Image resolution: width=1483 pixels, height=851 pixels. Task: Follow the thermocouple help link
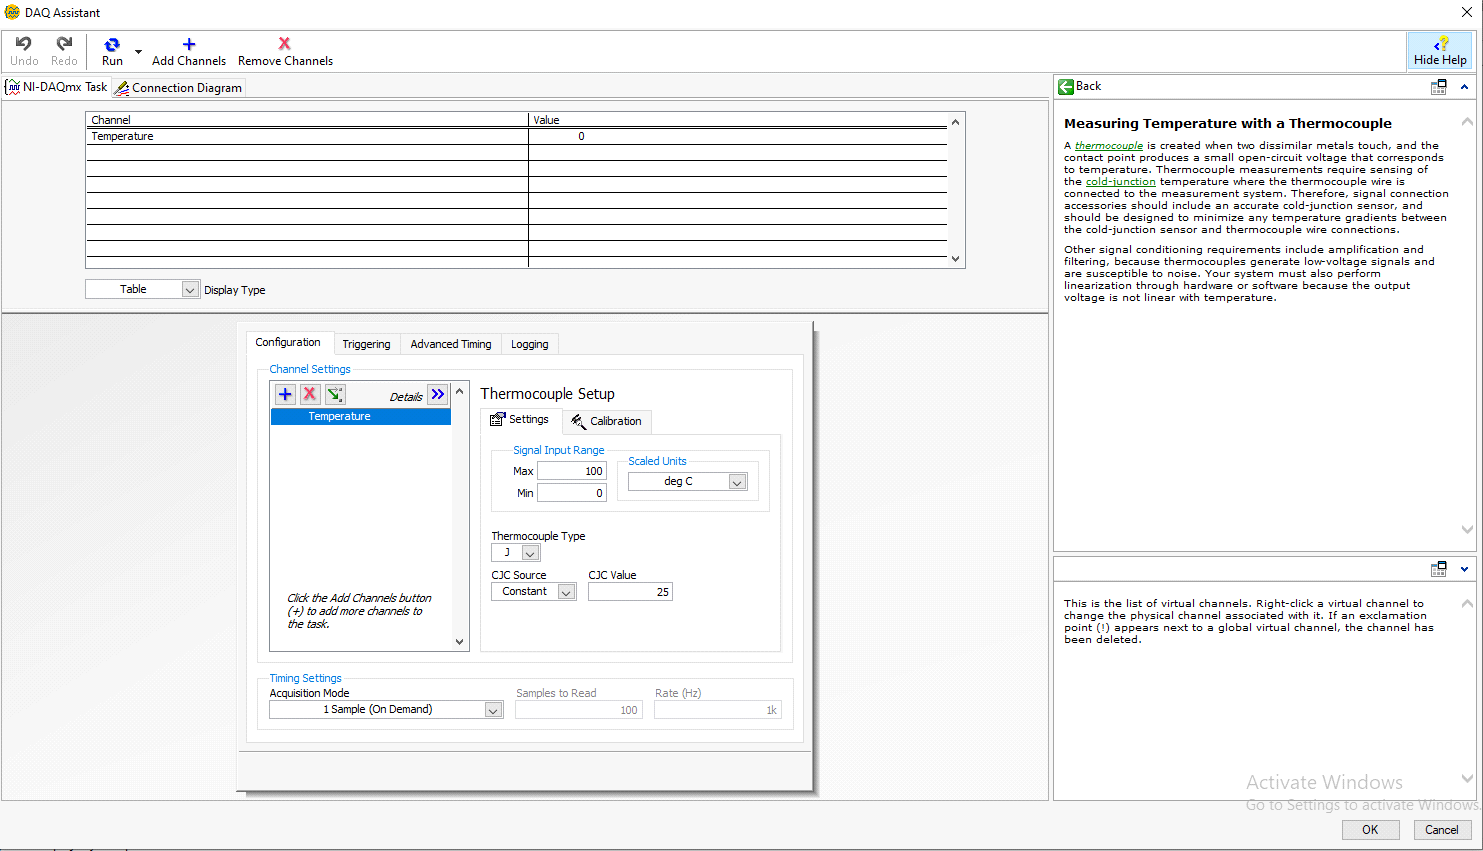(1108, 146)
